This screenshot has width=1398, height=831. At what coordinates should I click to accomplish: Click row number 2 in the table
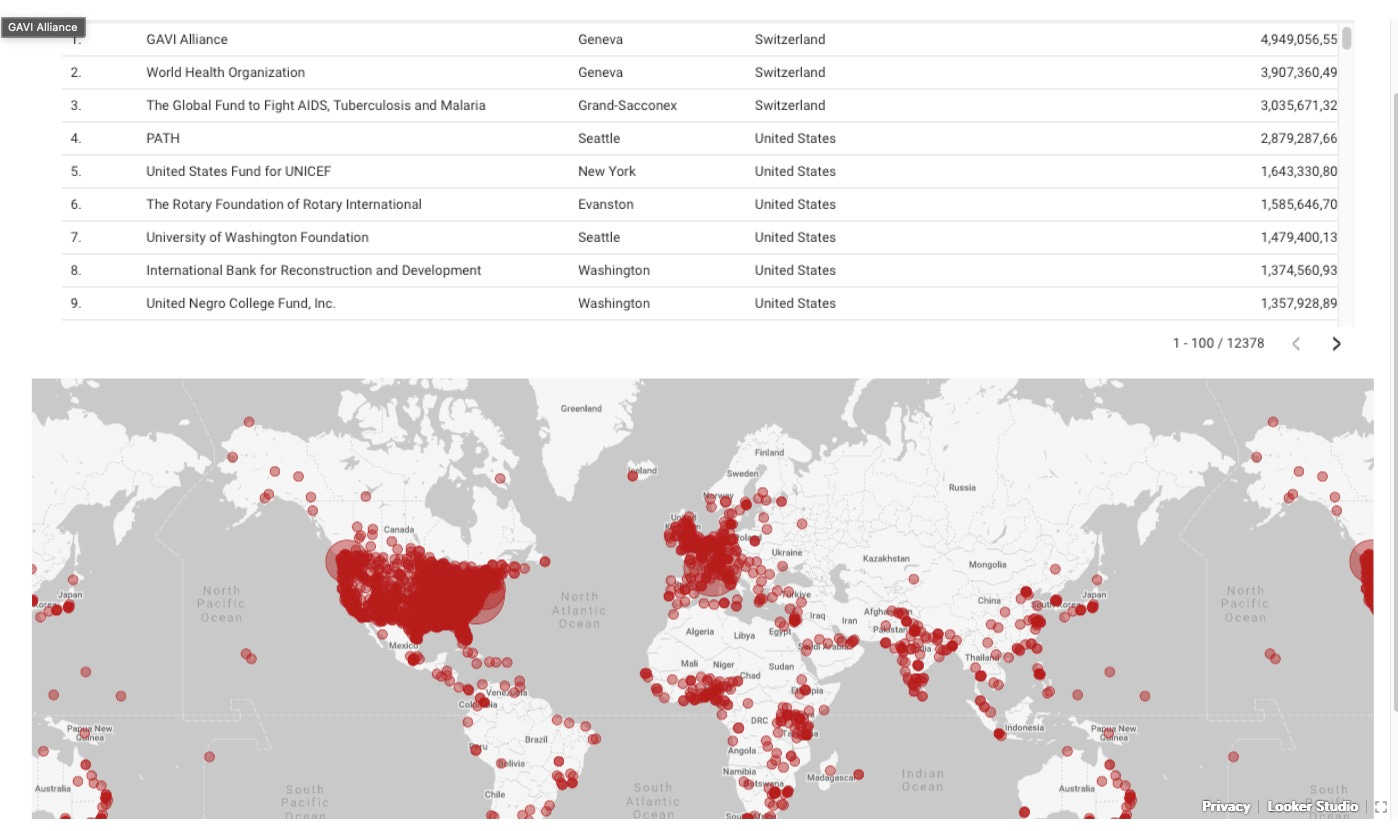pyautogui.click(x=76, y=72)
